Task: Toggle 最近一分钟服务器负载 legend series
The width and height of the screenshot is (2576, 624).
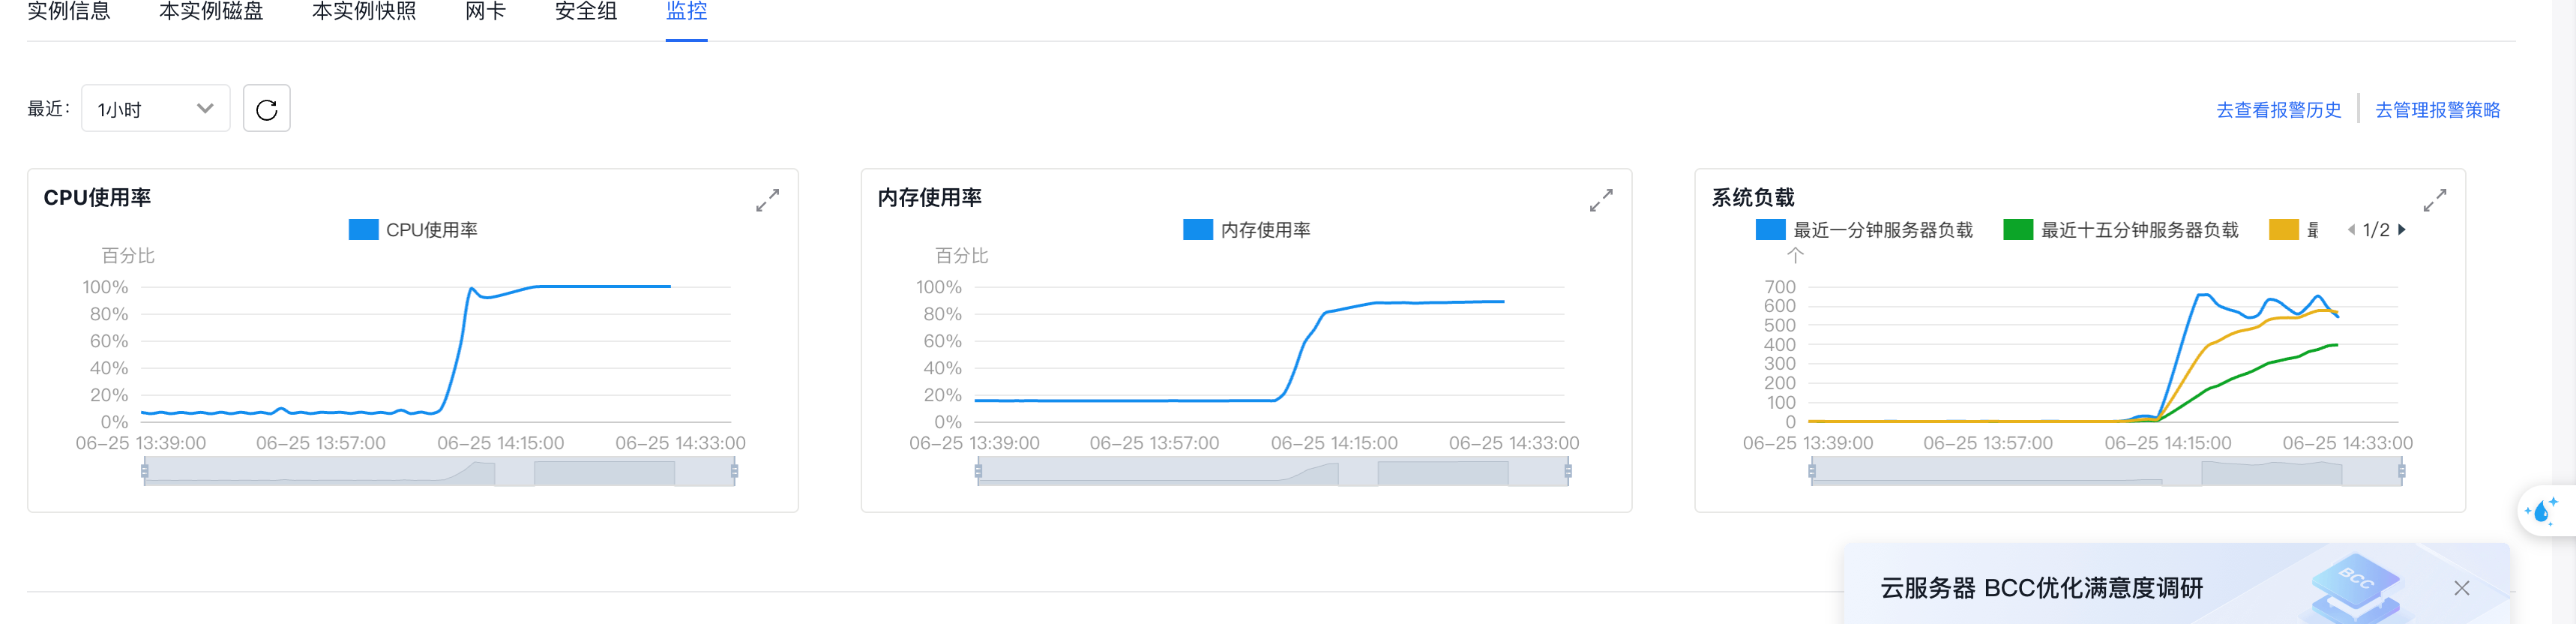Action: (1864, 230)
